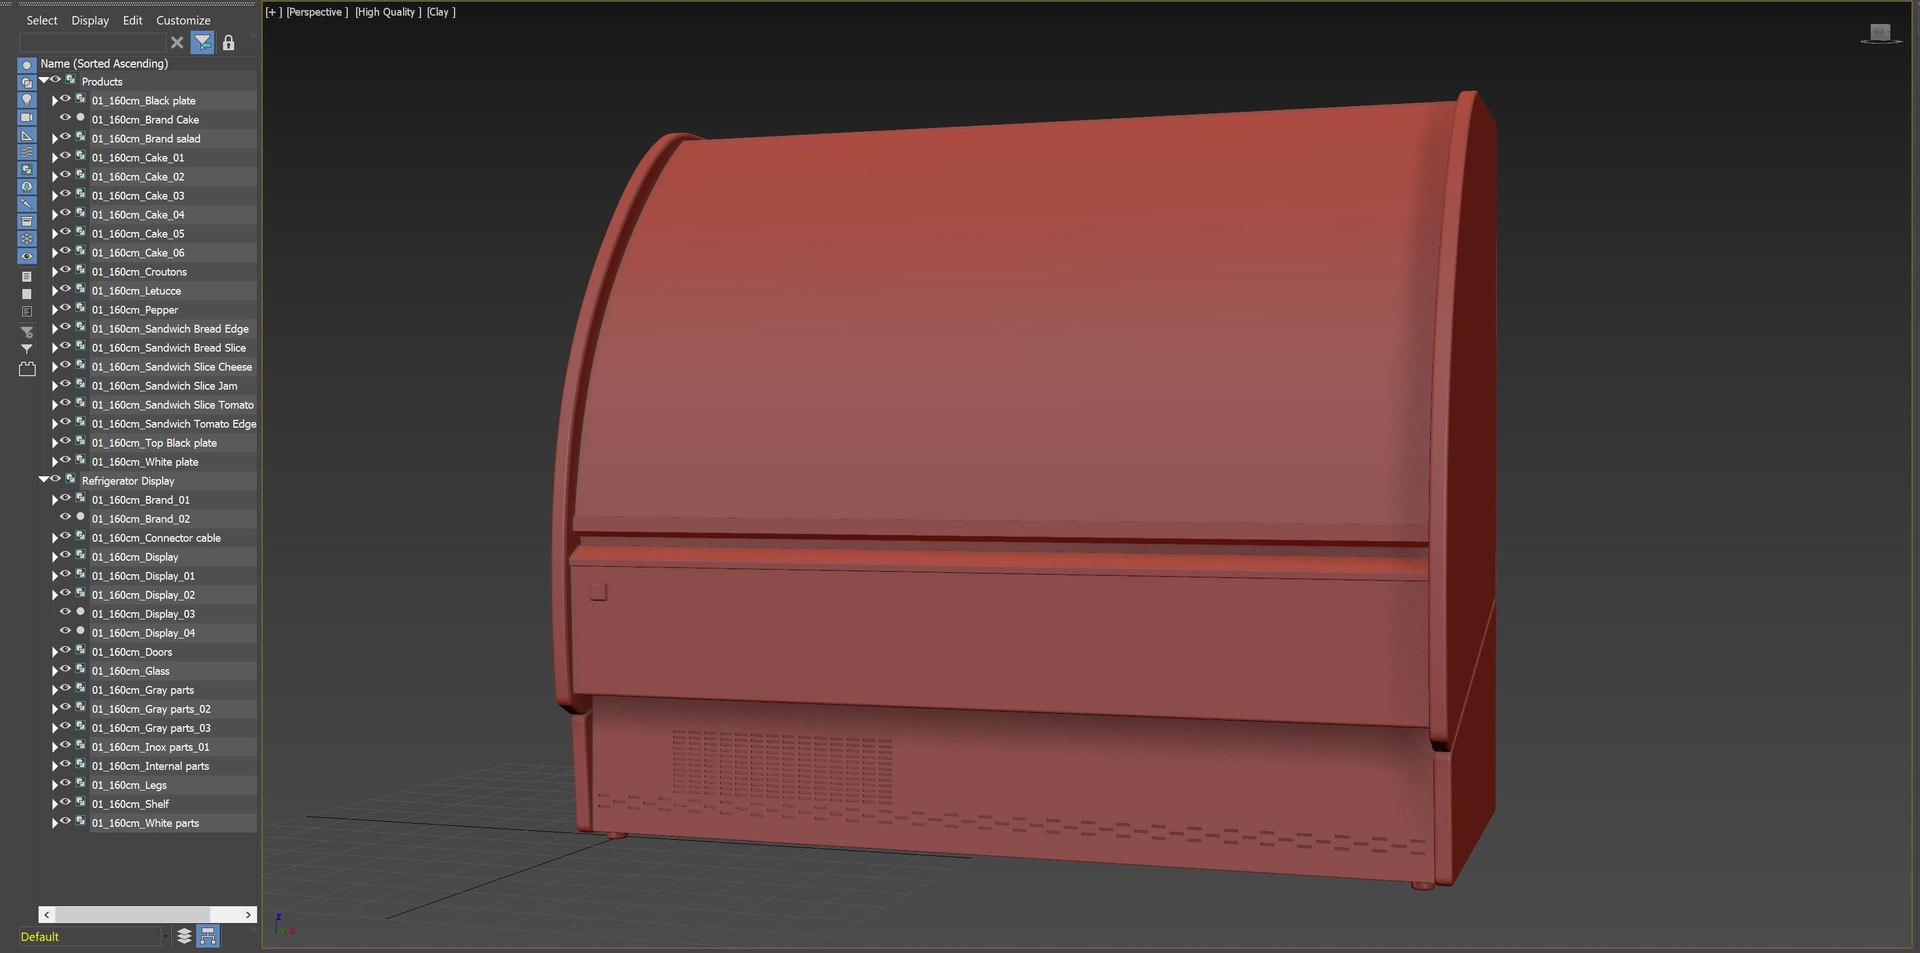Expand the 01_160cm_Black plate node
Viewport: 1920px width, 953px height.
pos(55,100)
